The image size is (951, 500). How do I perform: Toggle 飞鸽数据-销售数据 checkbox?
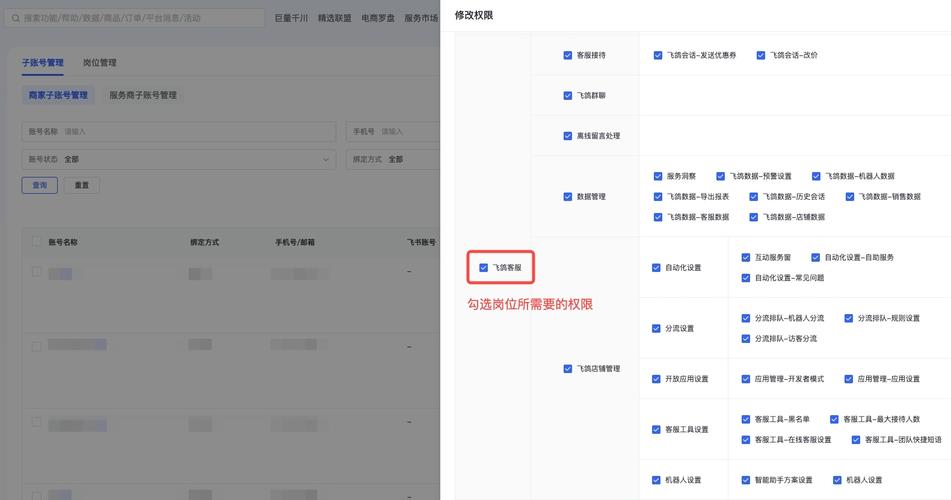pyautogui.click(x=850, y=197)
